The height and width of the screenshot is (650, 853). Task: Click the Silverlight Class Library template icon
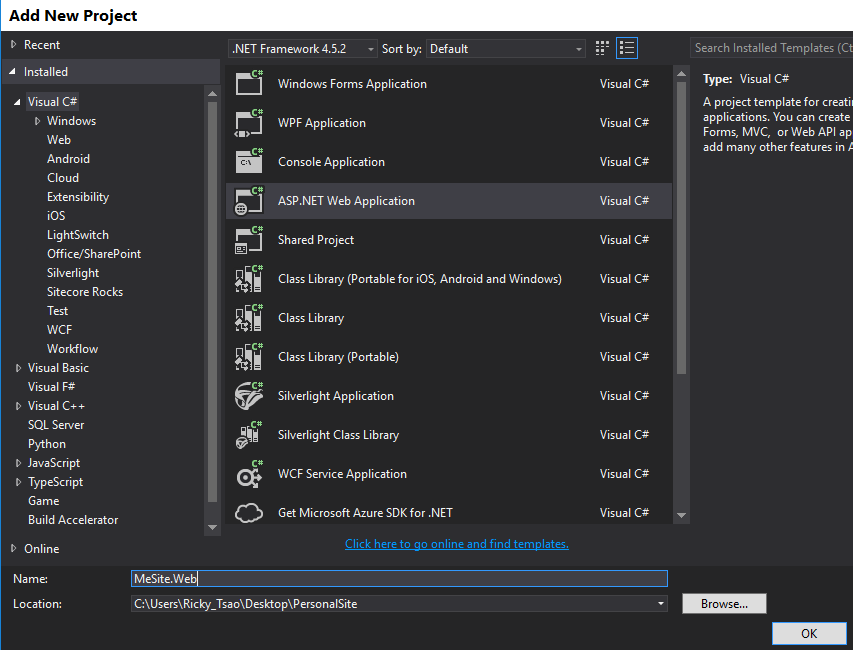coord(249,435)
